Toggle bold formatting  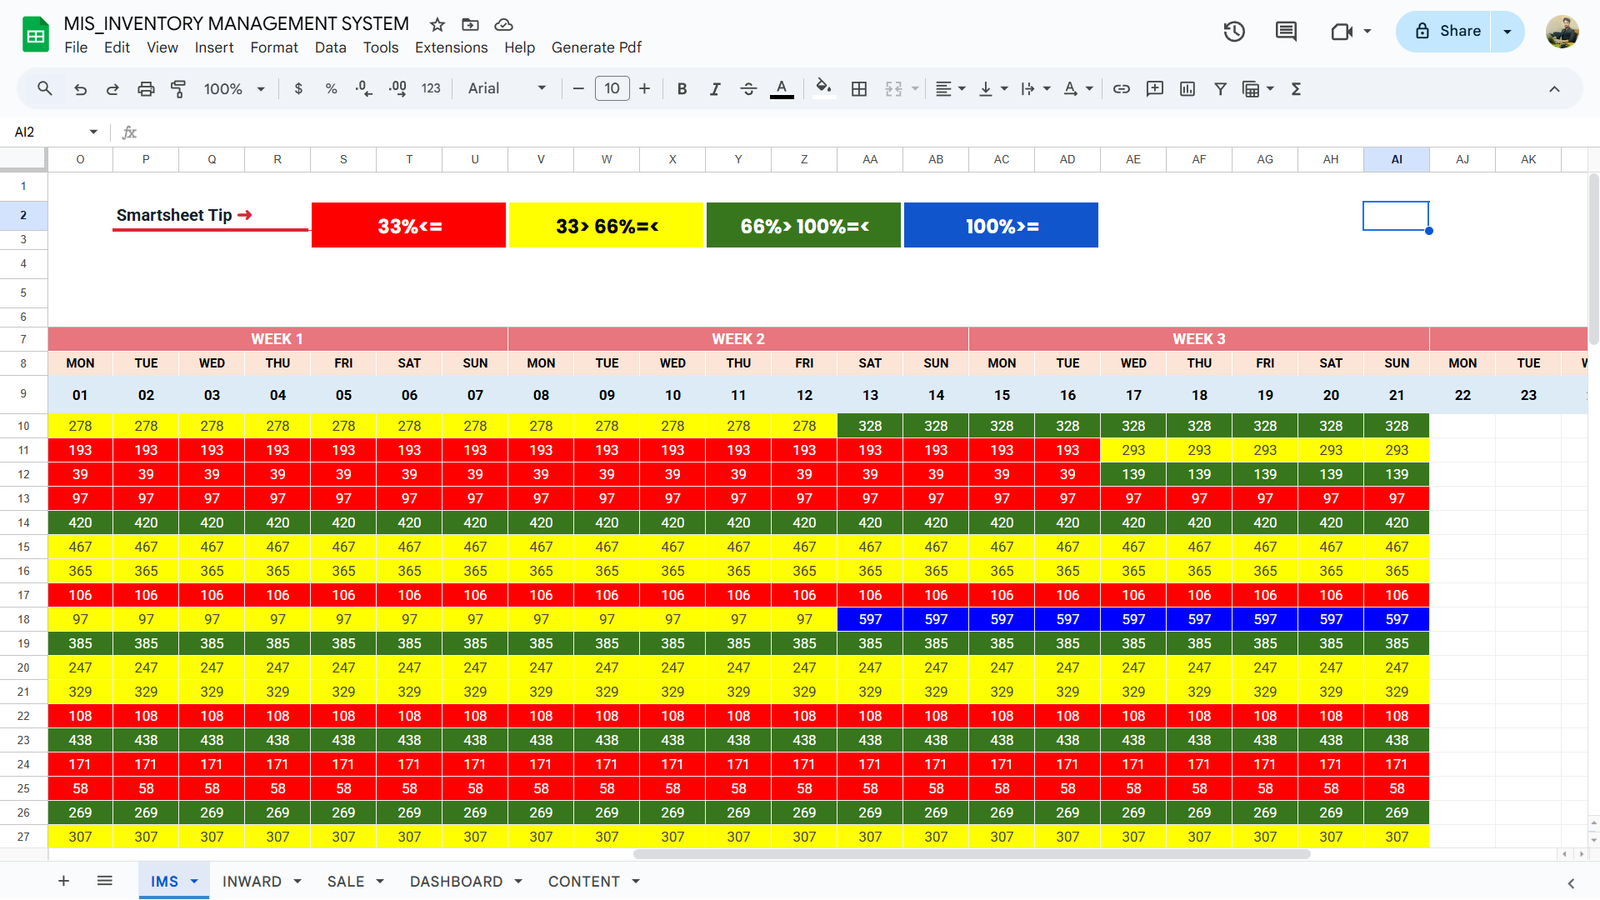coord(682,89)
